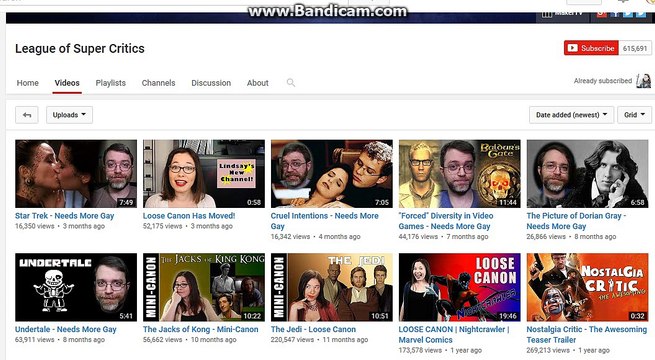This screenshot has width=655, height=360.
Task: Play The Jedi Mini-Canon thumbnail
Action: pyautogui.click(x=332, y=287)
